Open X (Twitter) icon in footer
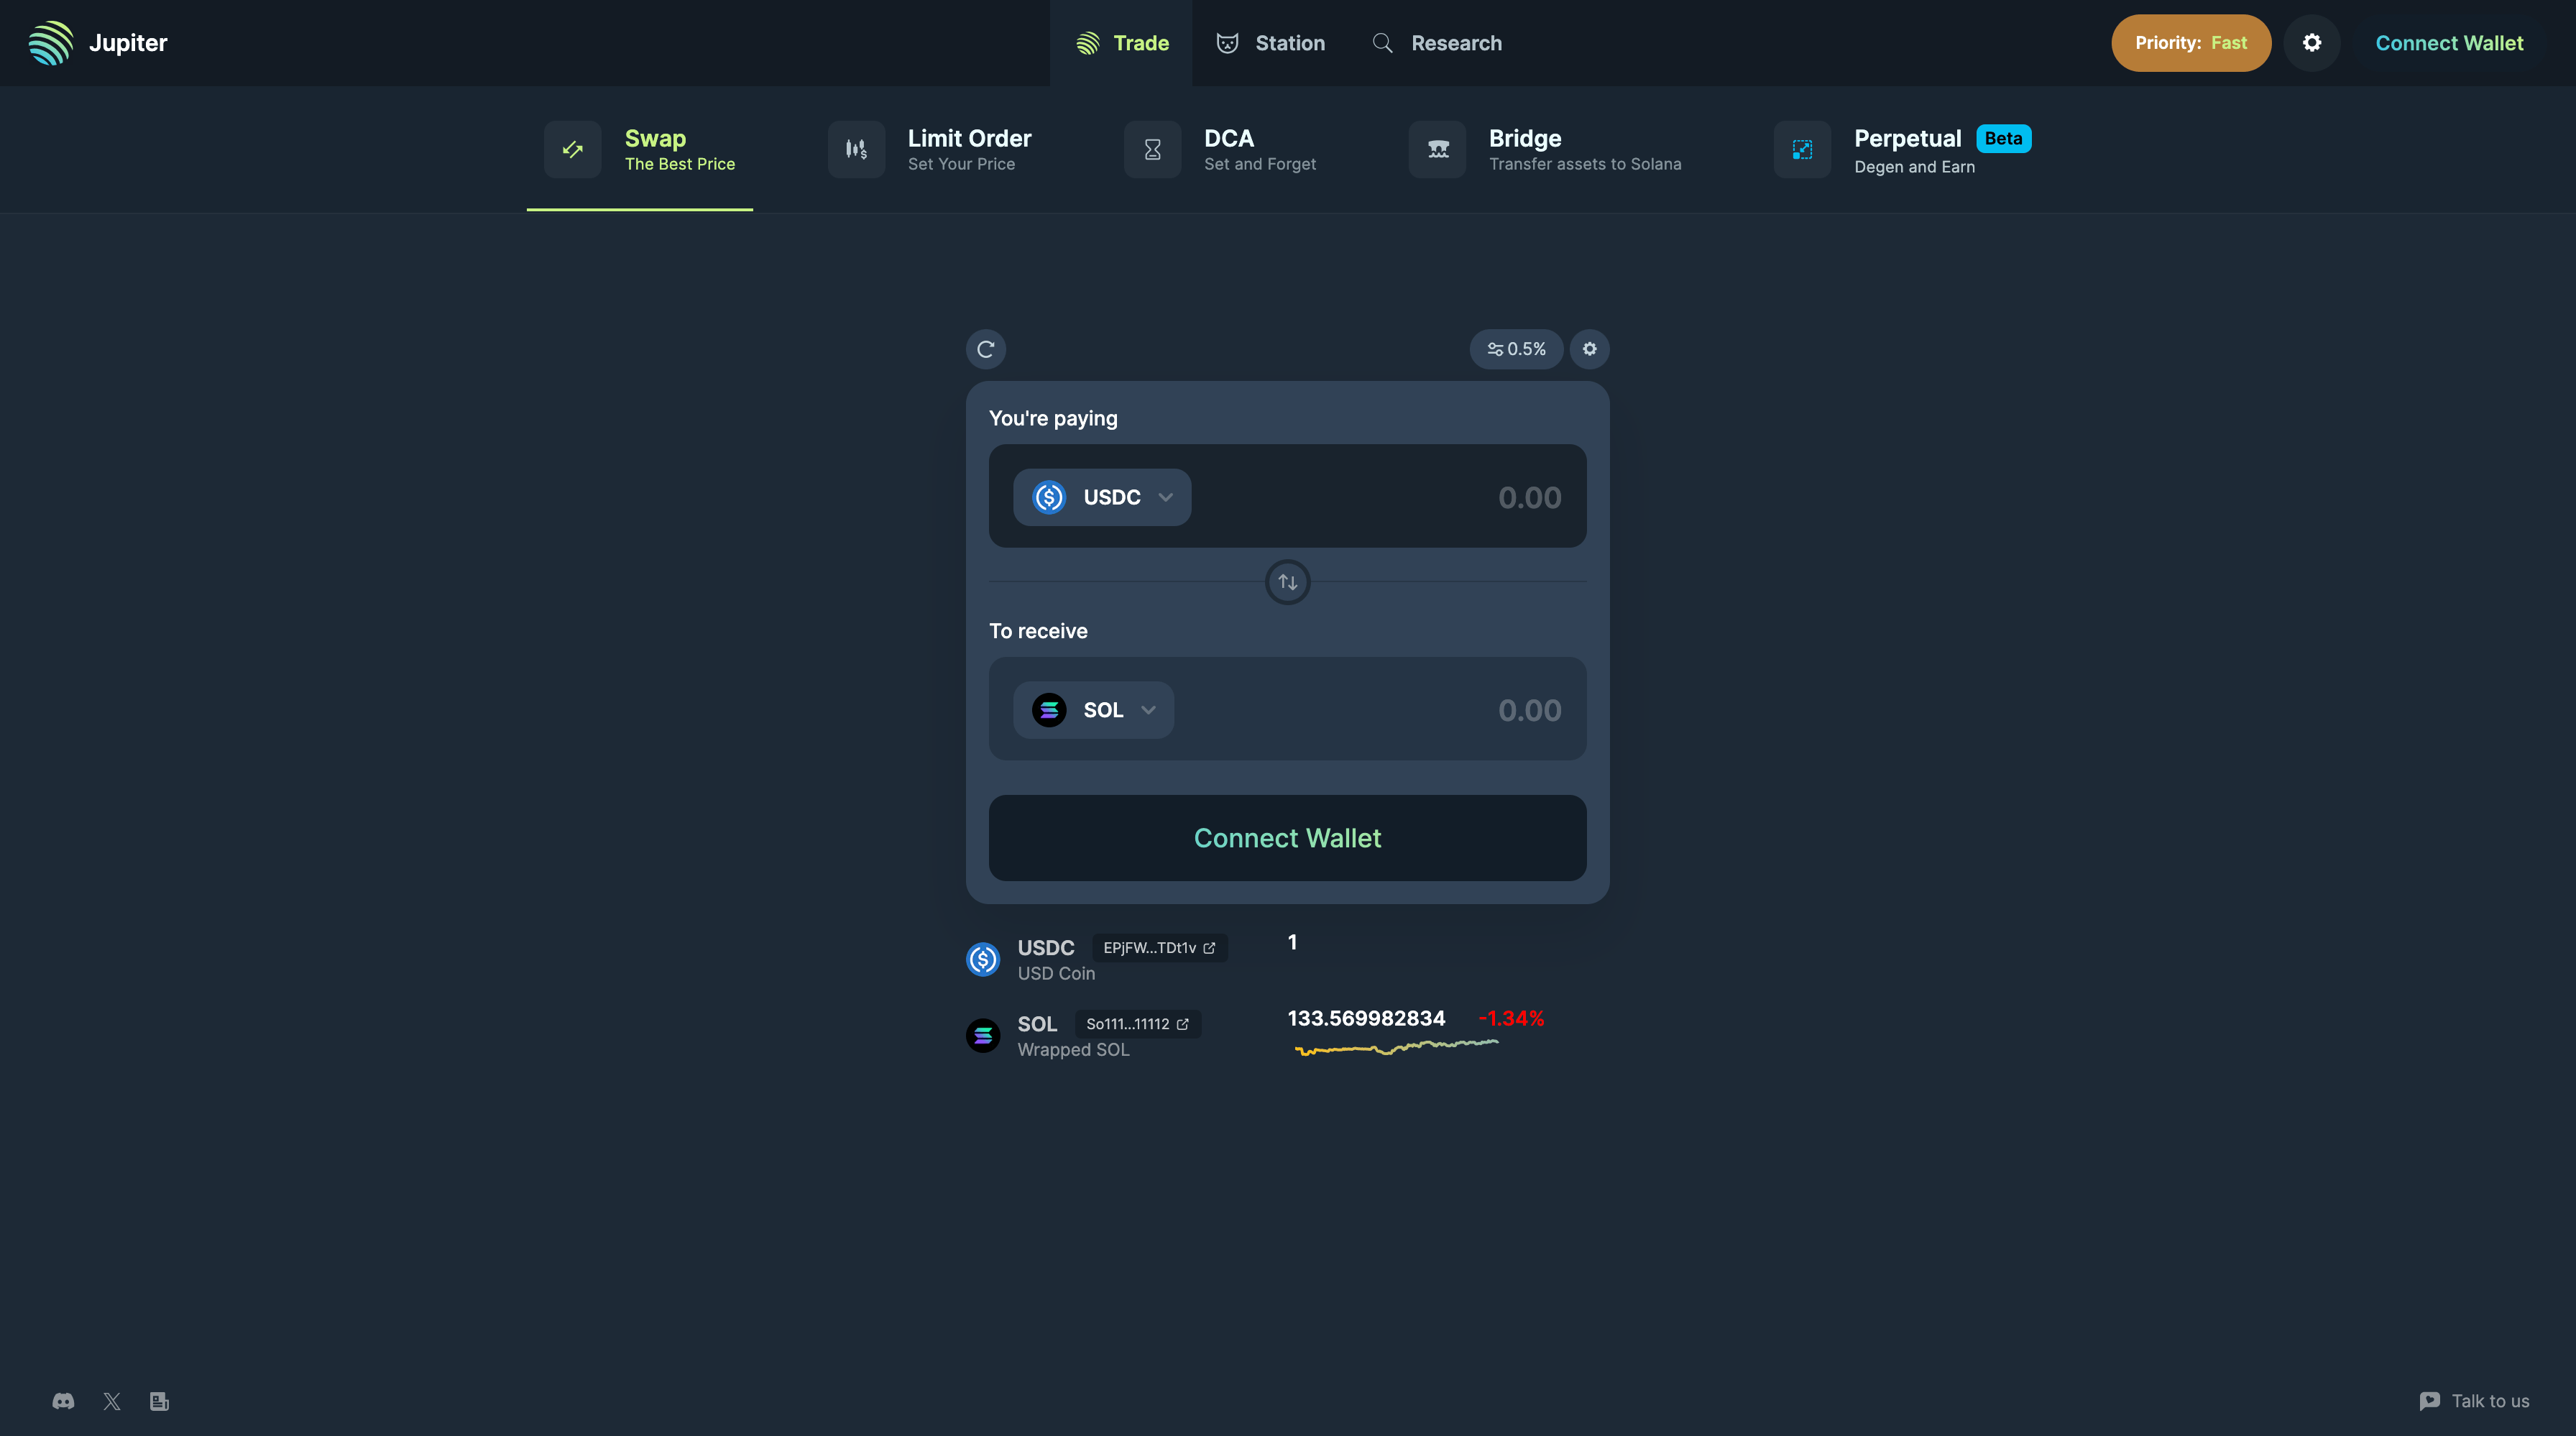The height and width of the screenshot is (1436, 2576). point(112,1401)
